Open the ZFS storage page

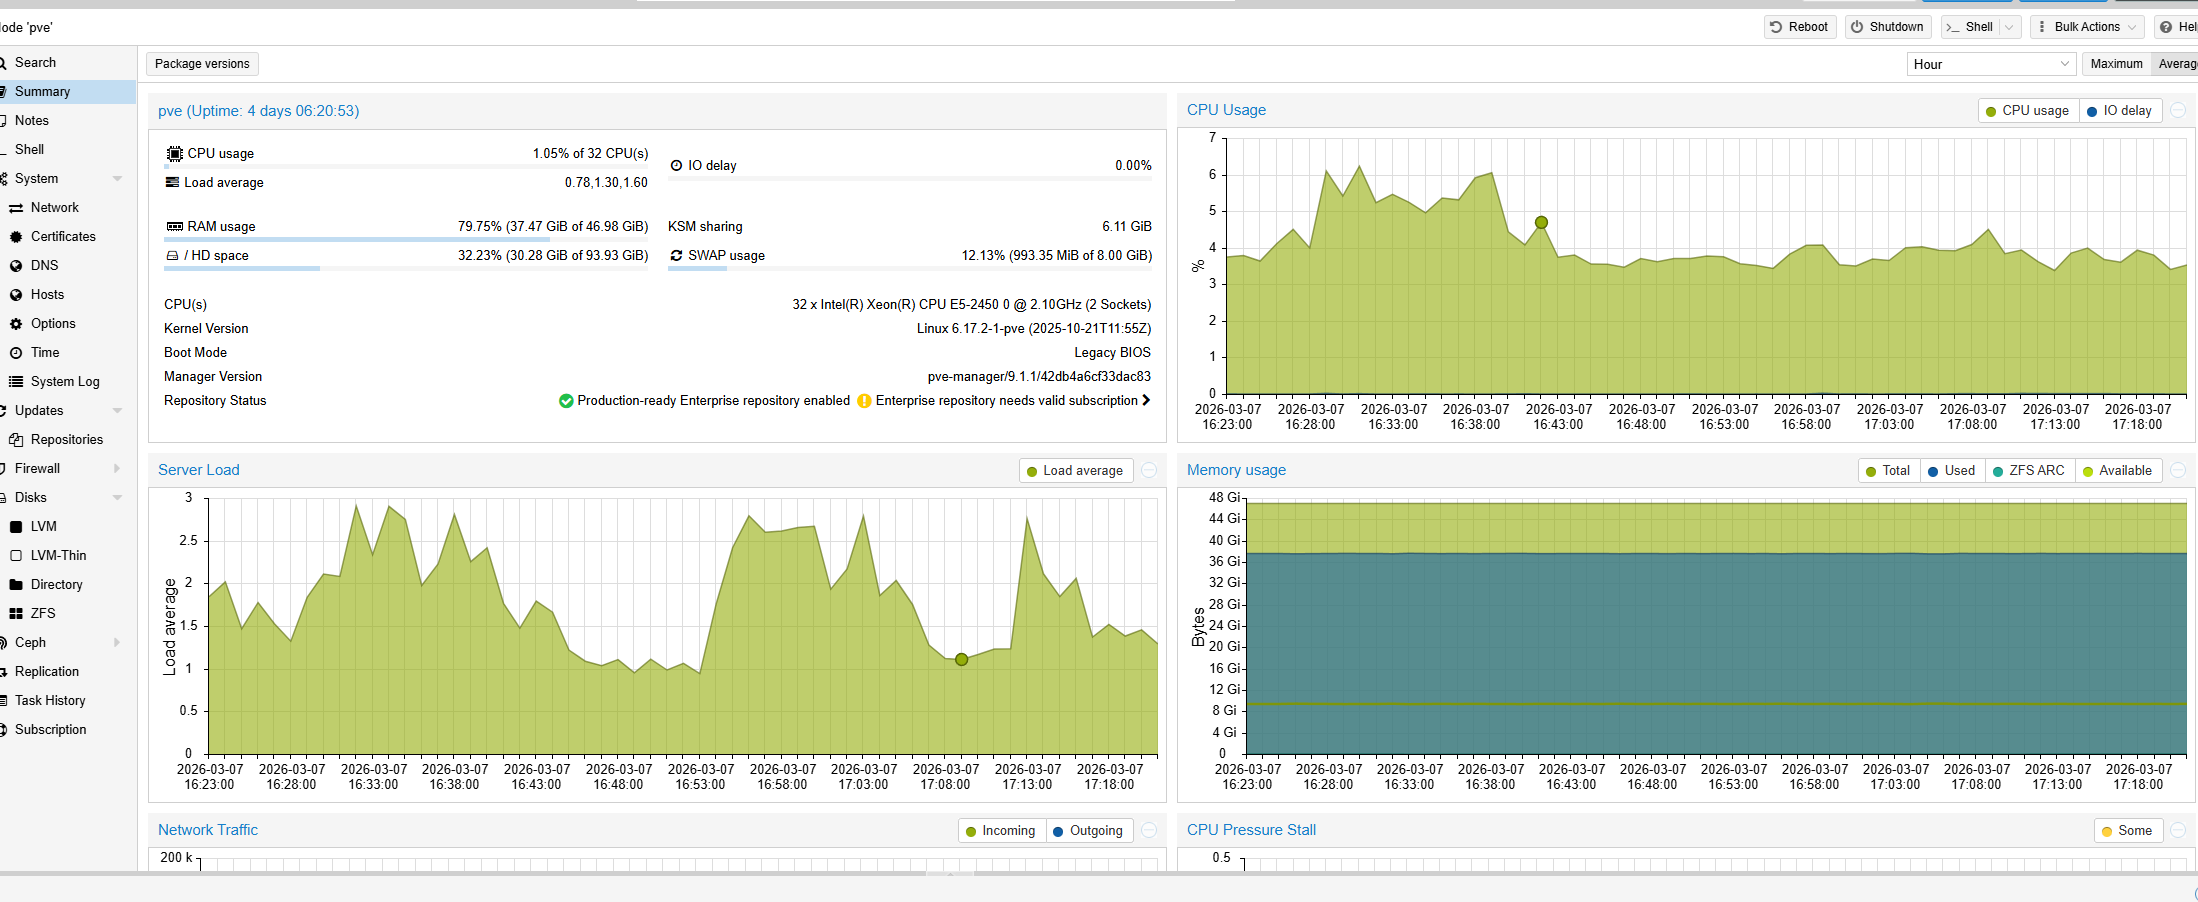click(43, 613)
